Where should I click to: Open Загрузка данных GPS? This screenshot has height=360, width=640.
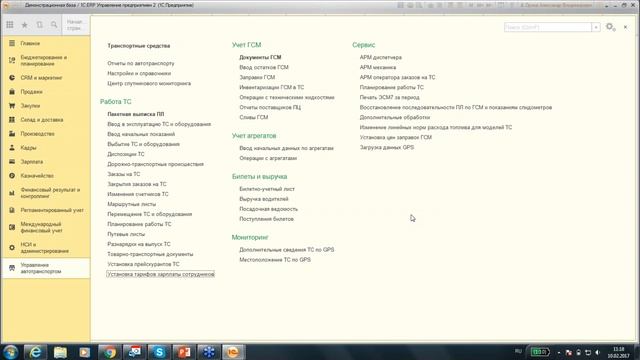[x=387, y=147]
